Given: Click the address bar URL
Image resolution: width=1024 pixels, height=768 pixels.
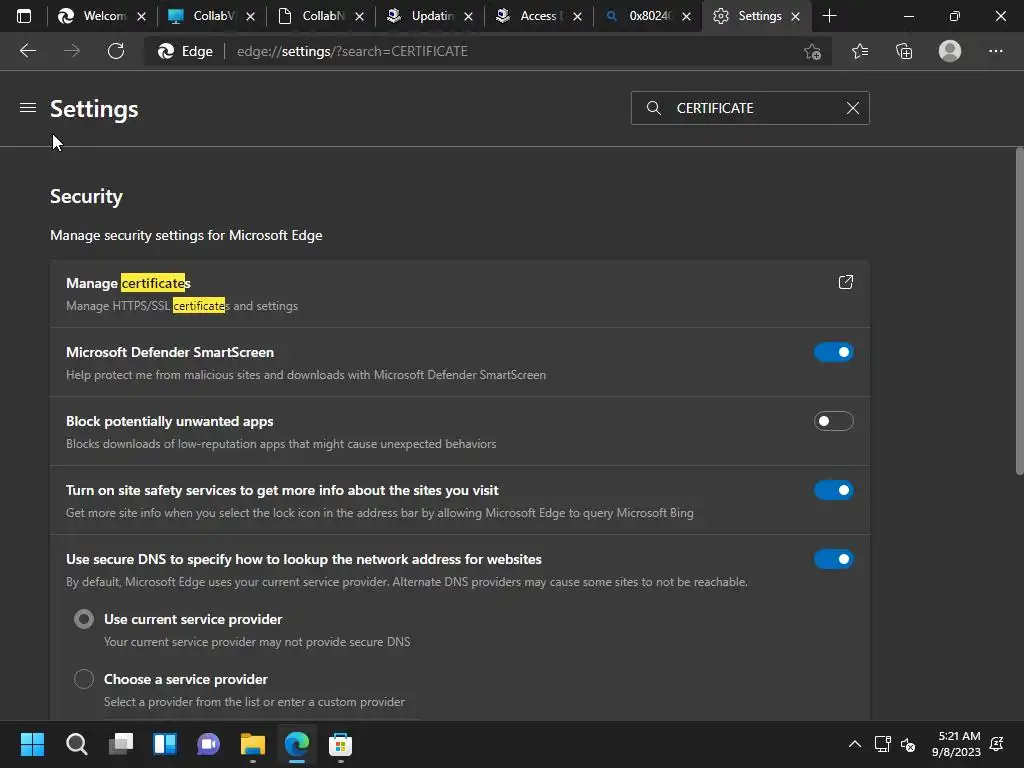Looking at the screenshot, I should 352,51.
